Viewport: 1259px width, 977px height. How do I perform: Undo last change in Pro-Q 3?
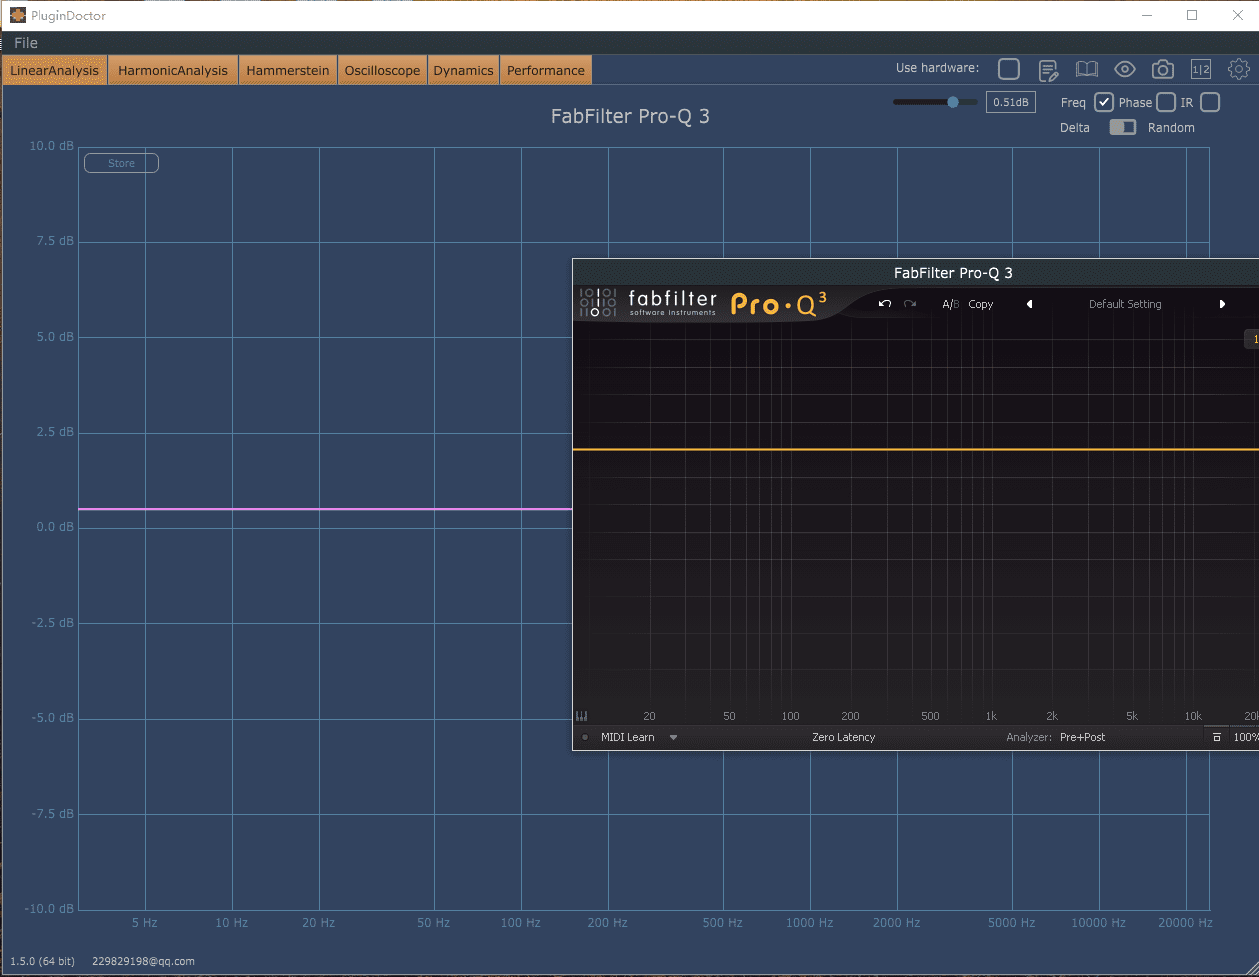click(884, 304)
